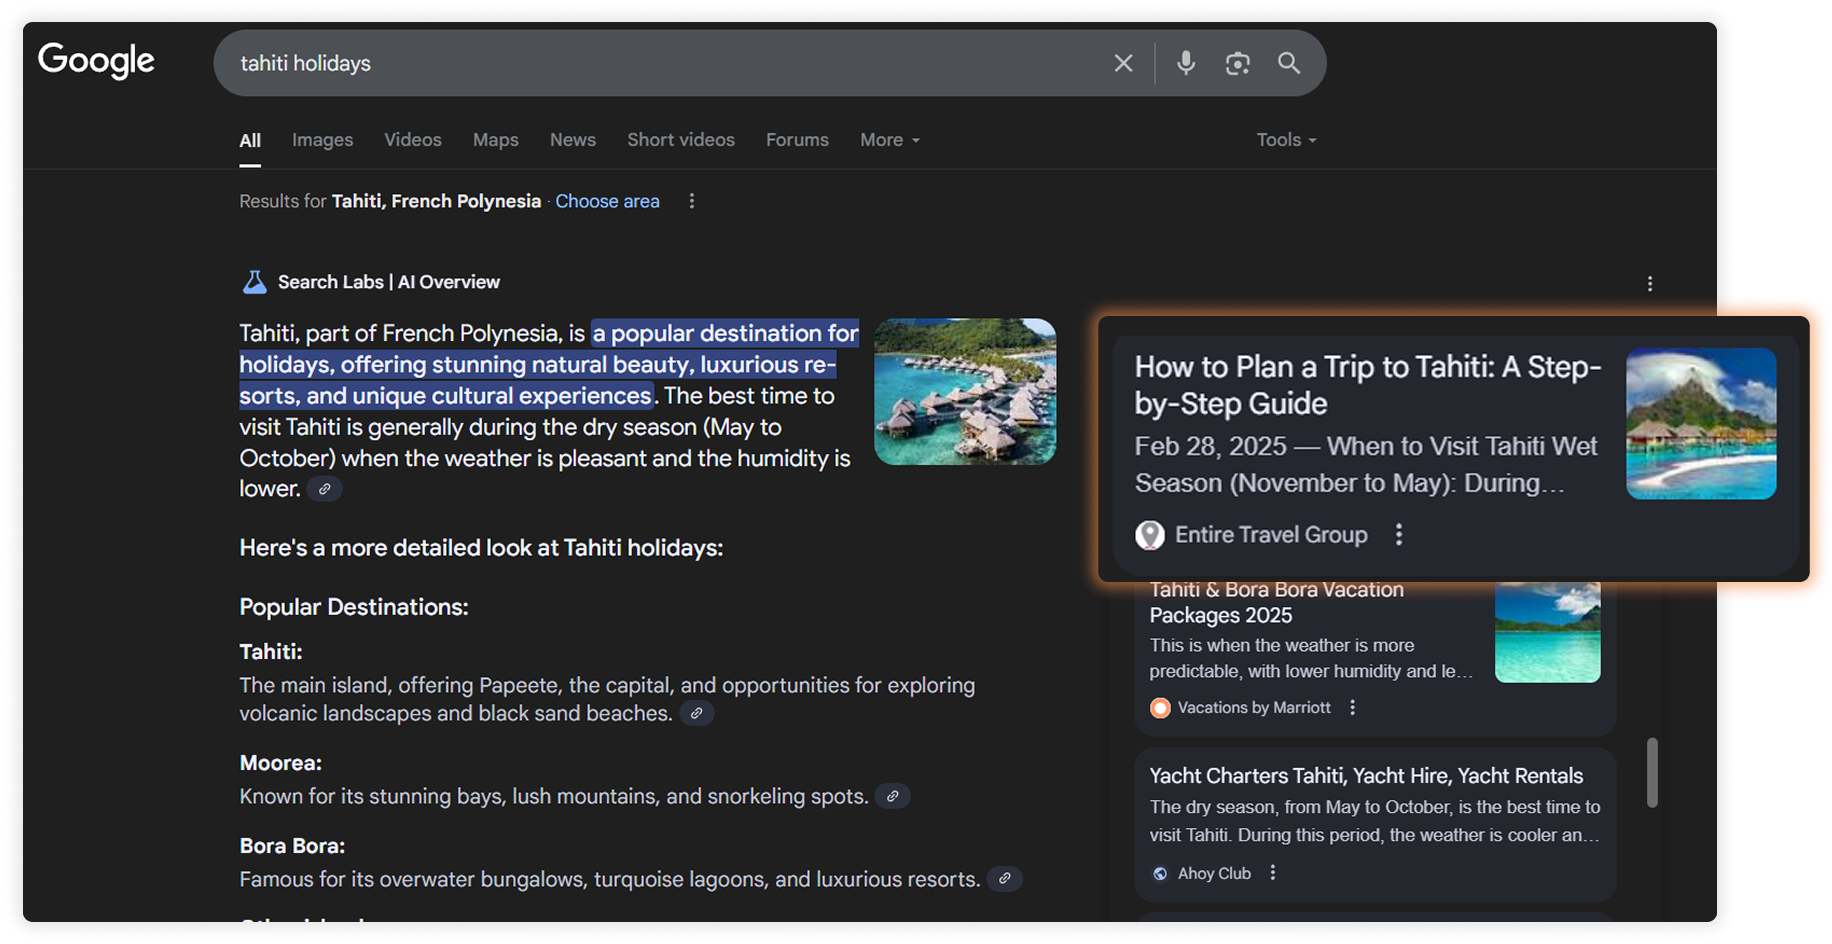Click the Vacations by Marriott source name
This screenshot has width=1832, height=944.
[x=1254, y=708]
